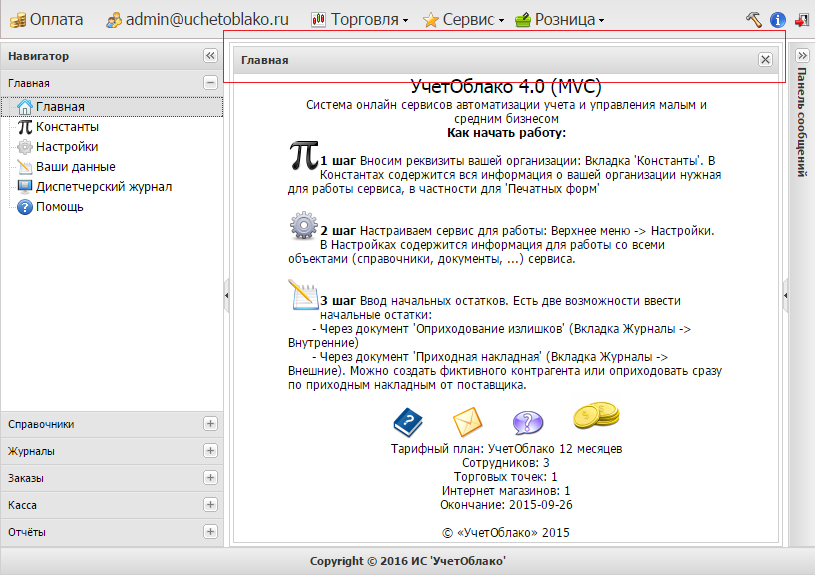The image size is (815, 575).
Task: Expand the Справочники section
Action: tap(210, 424)
